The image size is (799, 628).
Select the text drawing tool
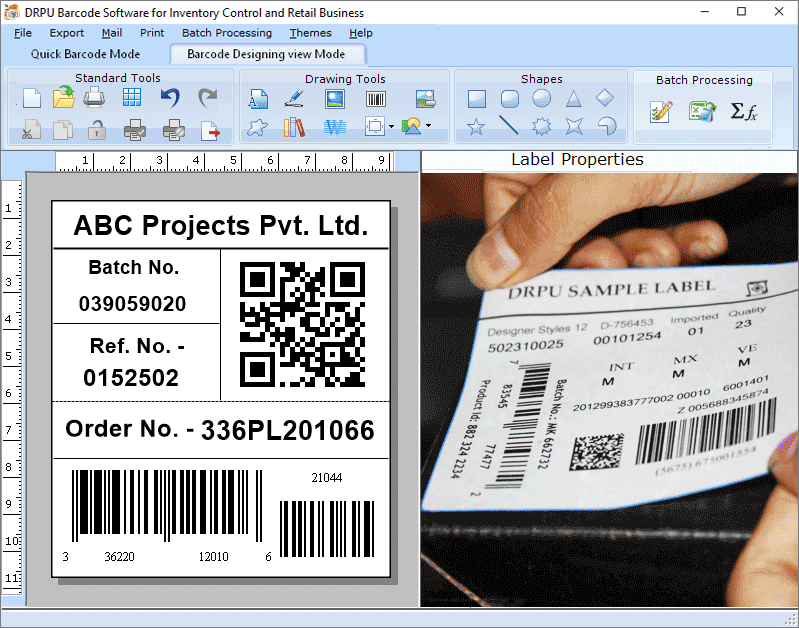[x=258, y=98]
